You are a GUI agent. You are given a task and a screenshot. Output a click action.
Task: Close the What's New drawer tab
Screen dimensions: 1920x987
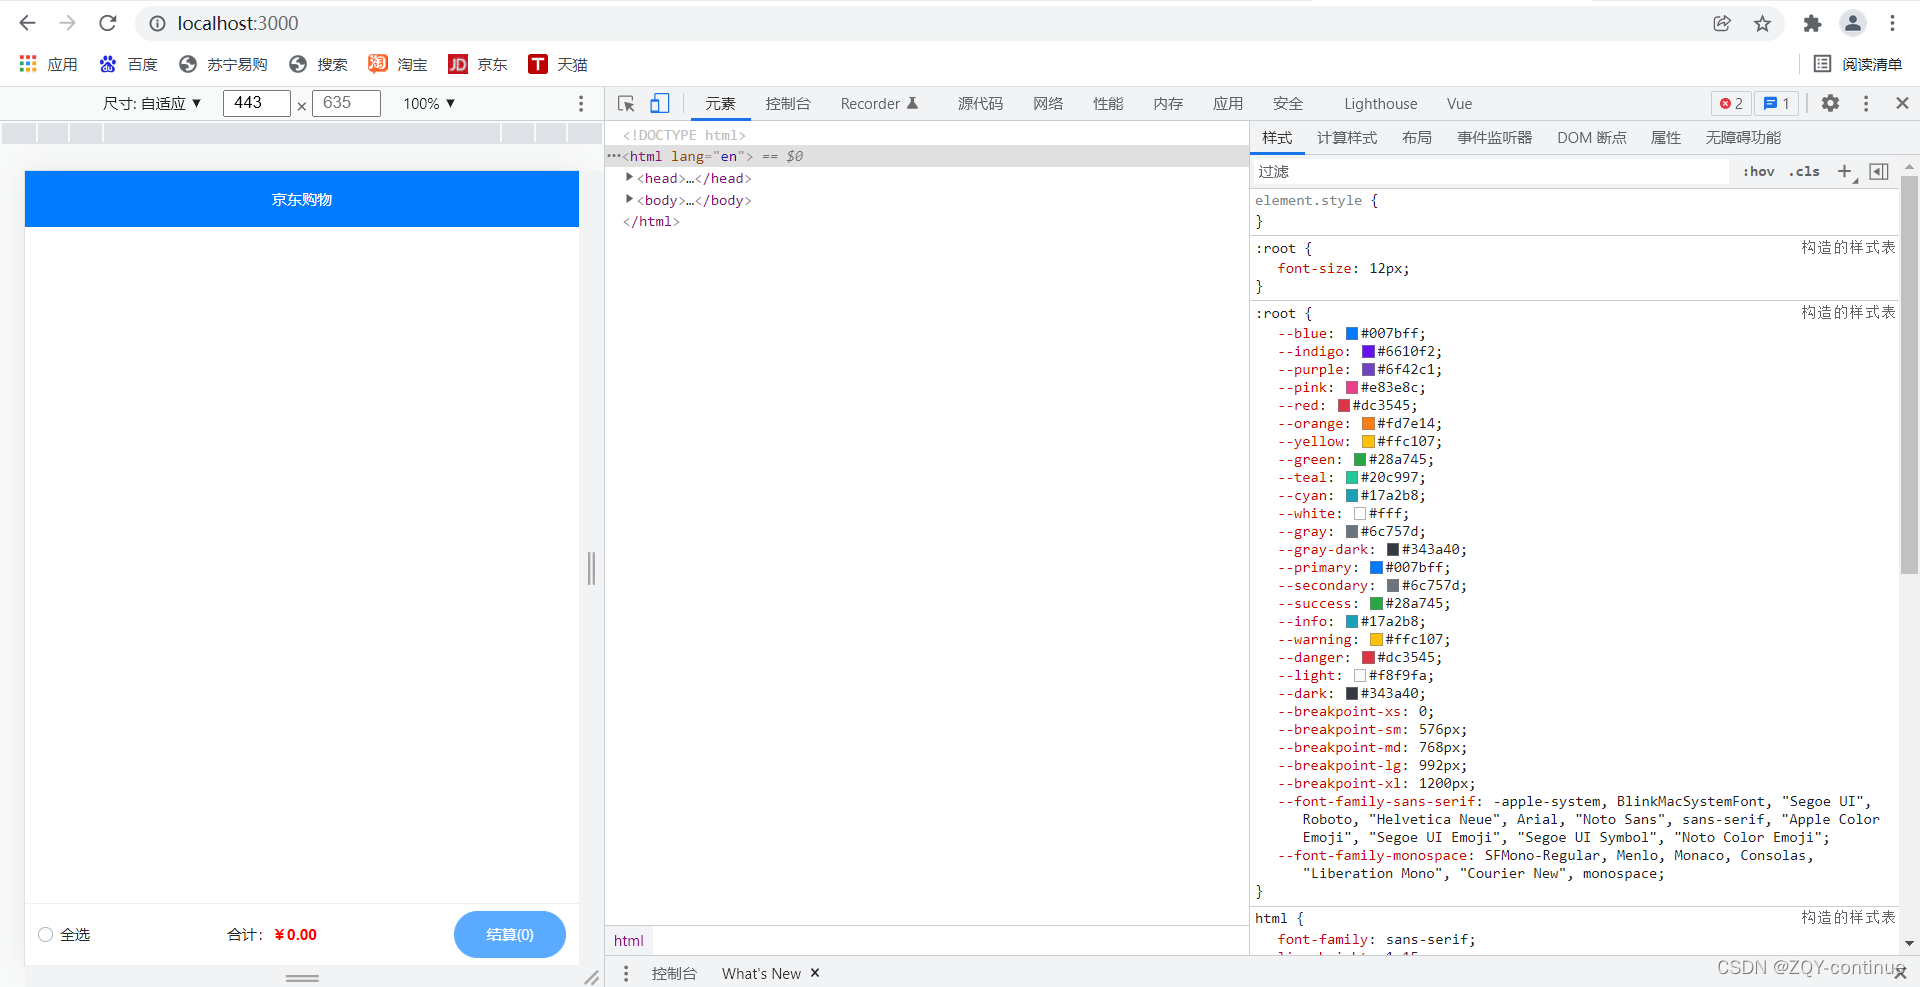pyautogui.click(x=815, y=973)
